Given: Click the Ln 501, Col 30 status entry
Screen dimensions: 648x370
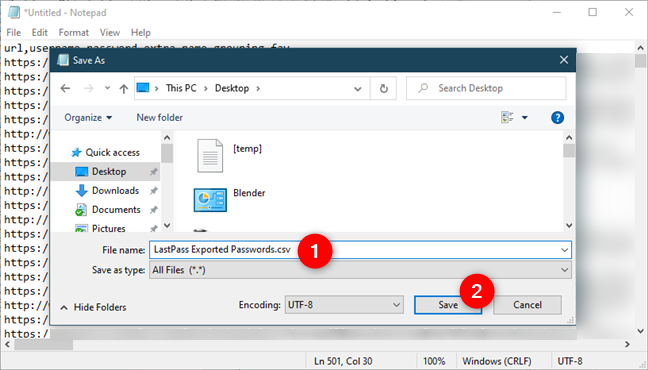Looking at the screenshot, I should pyautogui.click(x=343, y=361).
